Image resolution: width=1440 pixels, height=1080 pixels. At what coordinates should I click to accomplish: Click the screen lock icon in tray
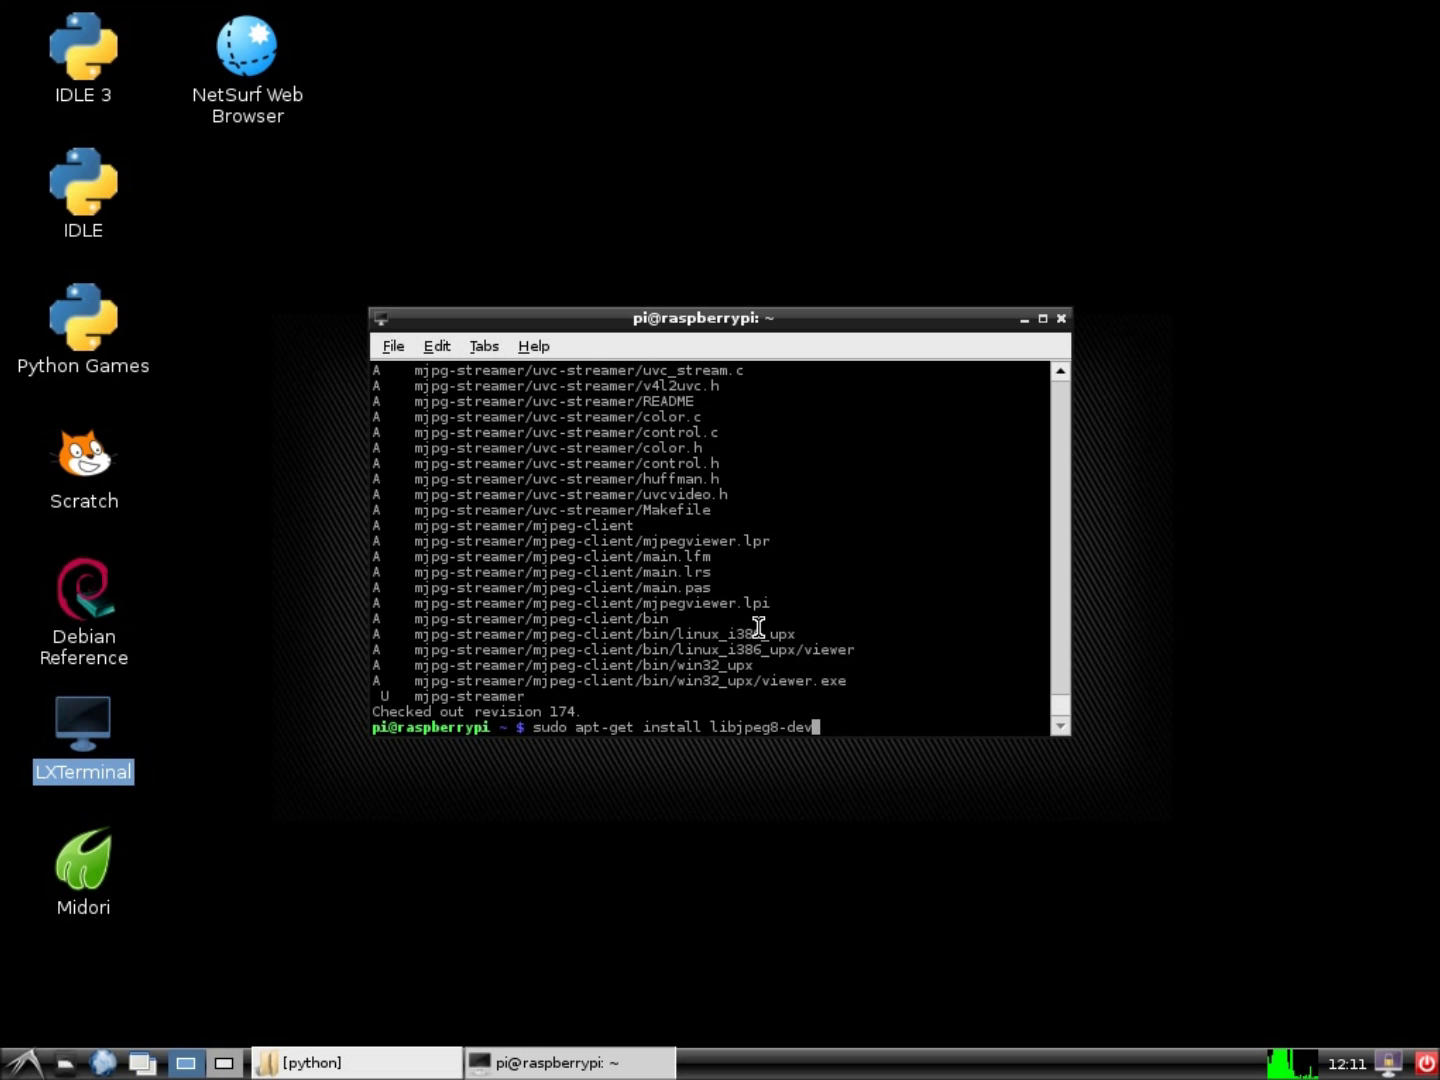point(1388,1063)
